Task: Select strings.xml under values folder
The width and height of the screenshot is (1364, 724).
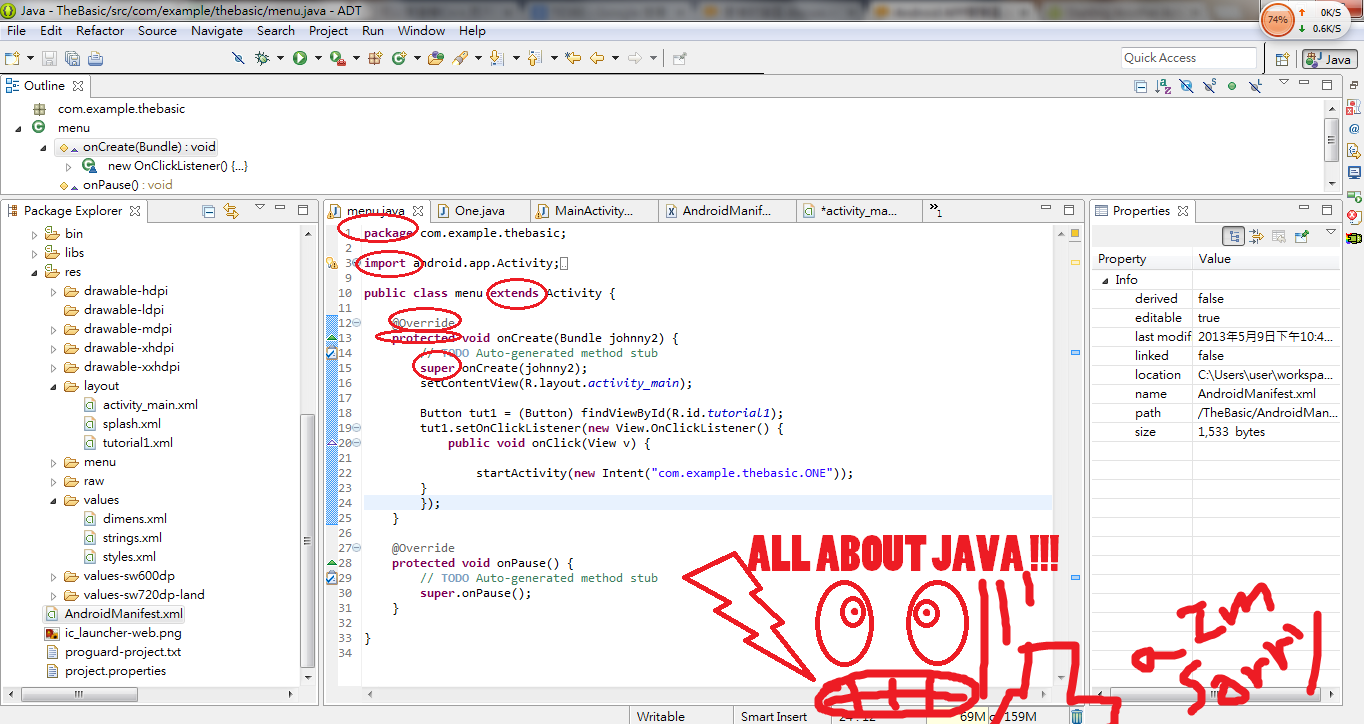Action: click(132, 538)
